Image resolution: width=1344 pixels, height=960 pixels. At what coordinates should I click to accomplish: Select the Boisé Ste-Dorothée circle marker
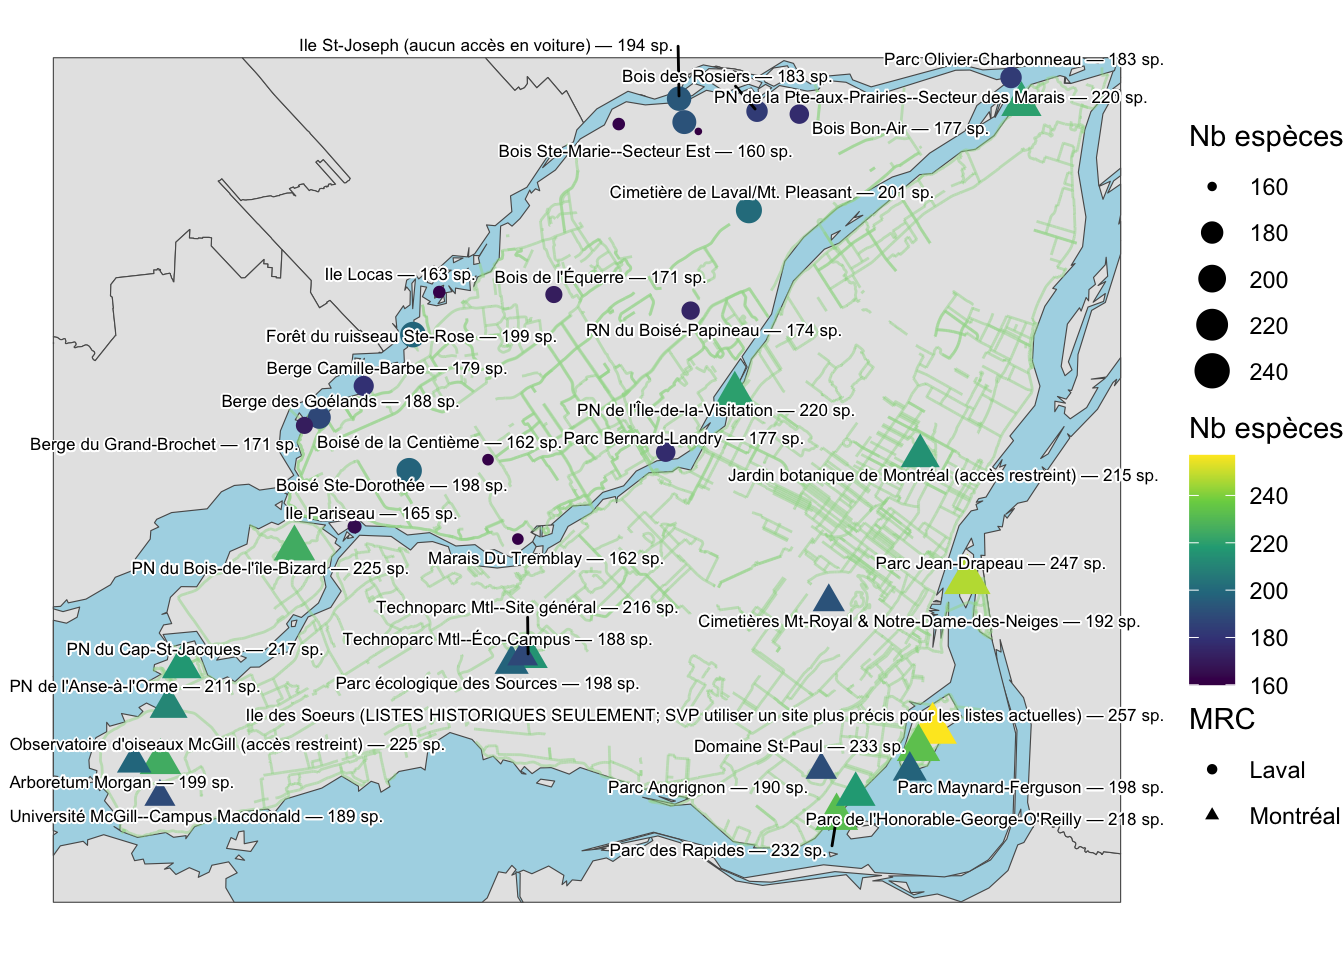coord(409,469)
